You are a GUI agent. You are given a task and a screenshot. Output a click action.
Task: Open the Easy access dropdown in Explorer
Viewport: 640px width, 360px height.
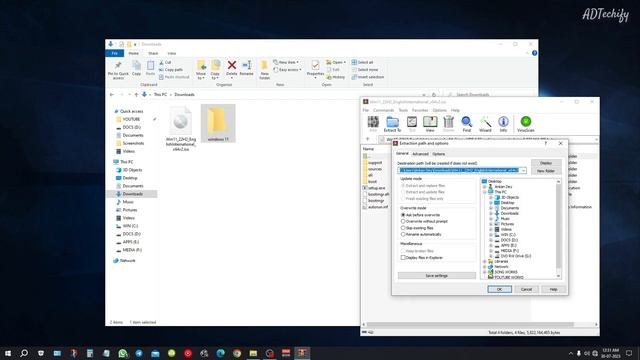tap(287, 70)
